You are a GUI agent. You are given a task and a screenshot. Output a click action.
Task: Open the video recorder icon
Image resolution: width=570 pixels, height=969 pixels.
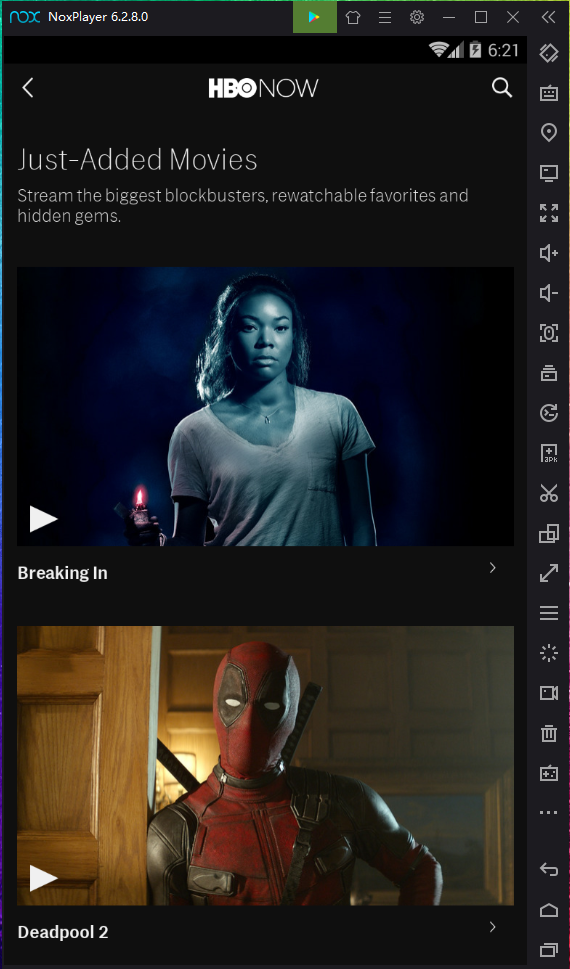coord(548,693)
